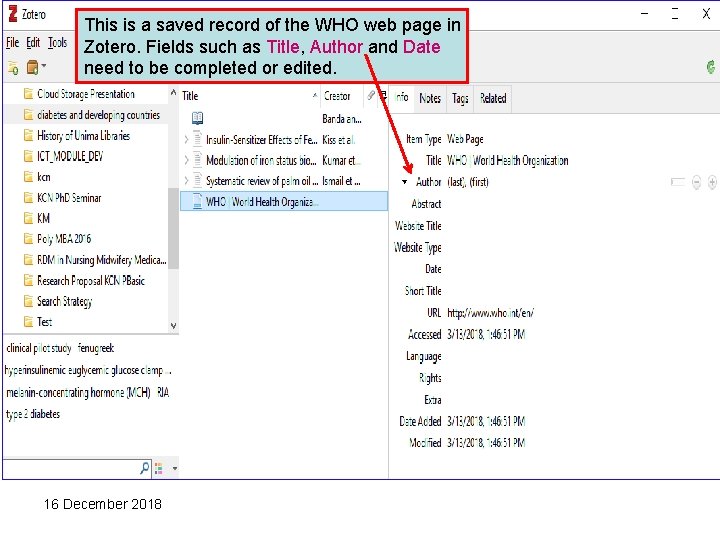
Task: Click scroll down arrow in collections pane
Action: (173, 326)
